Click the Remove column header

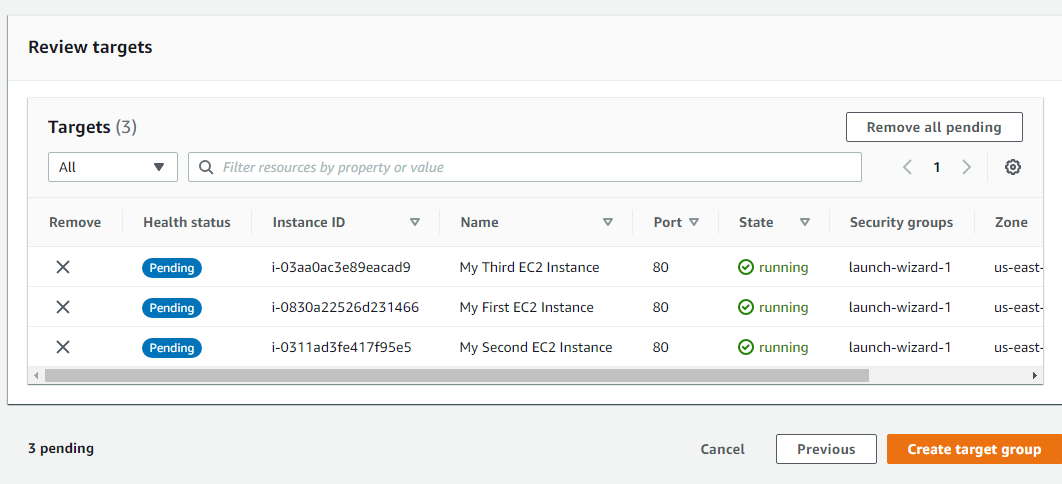tap(75, 222)
